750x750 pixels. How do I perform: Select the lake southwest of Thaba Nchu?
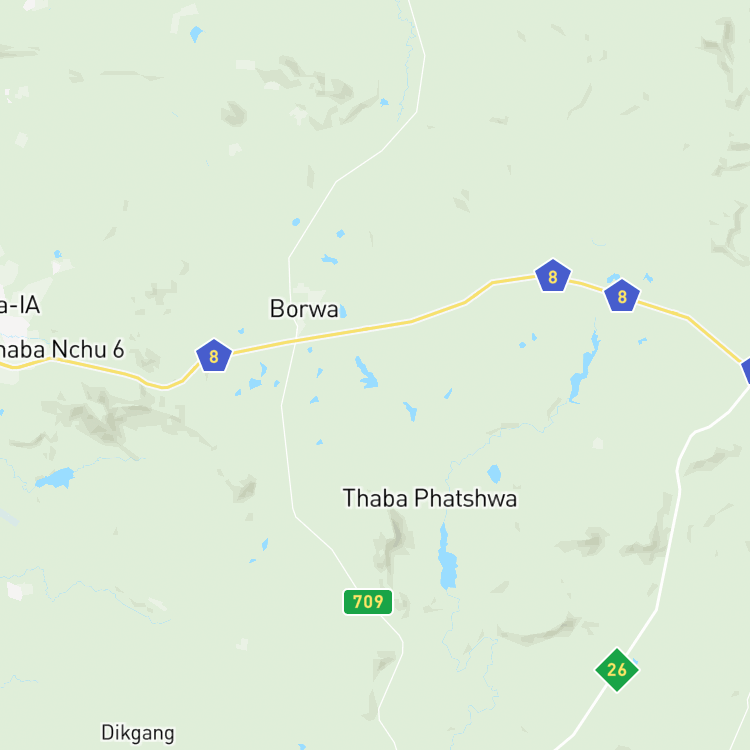point(55,478)
